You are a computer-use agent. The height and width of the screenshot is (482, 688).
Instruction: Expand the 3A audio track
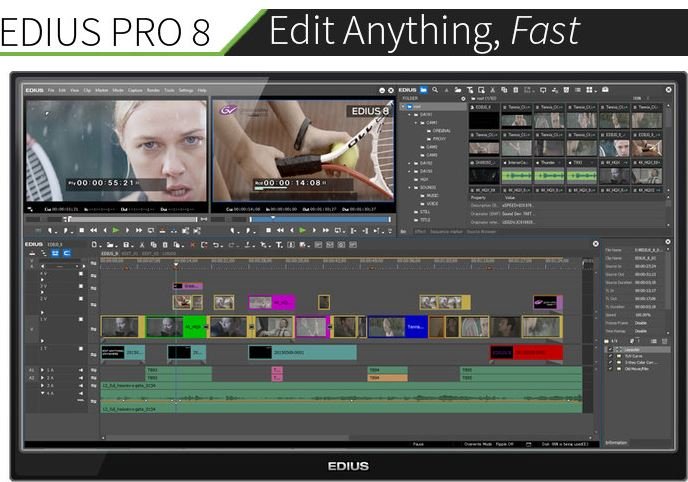(43, 386)
